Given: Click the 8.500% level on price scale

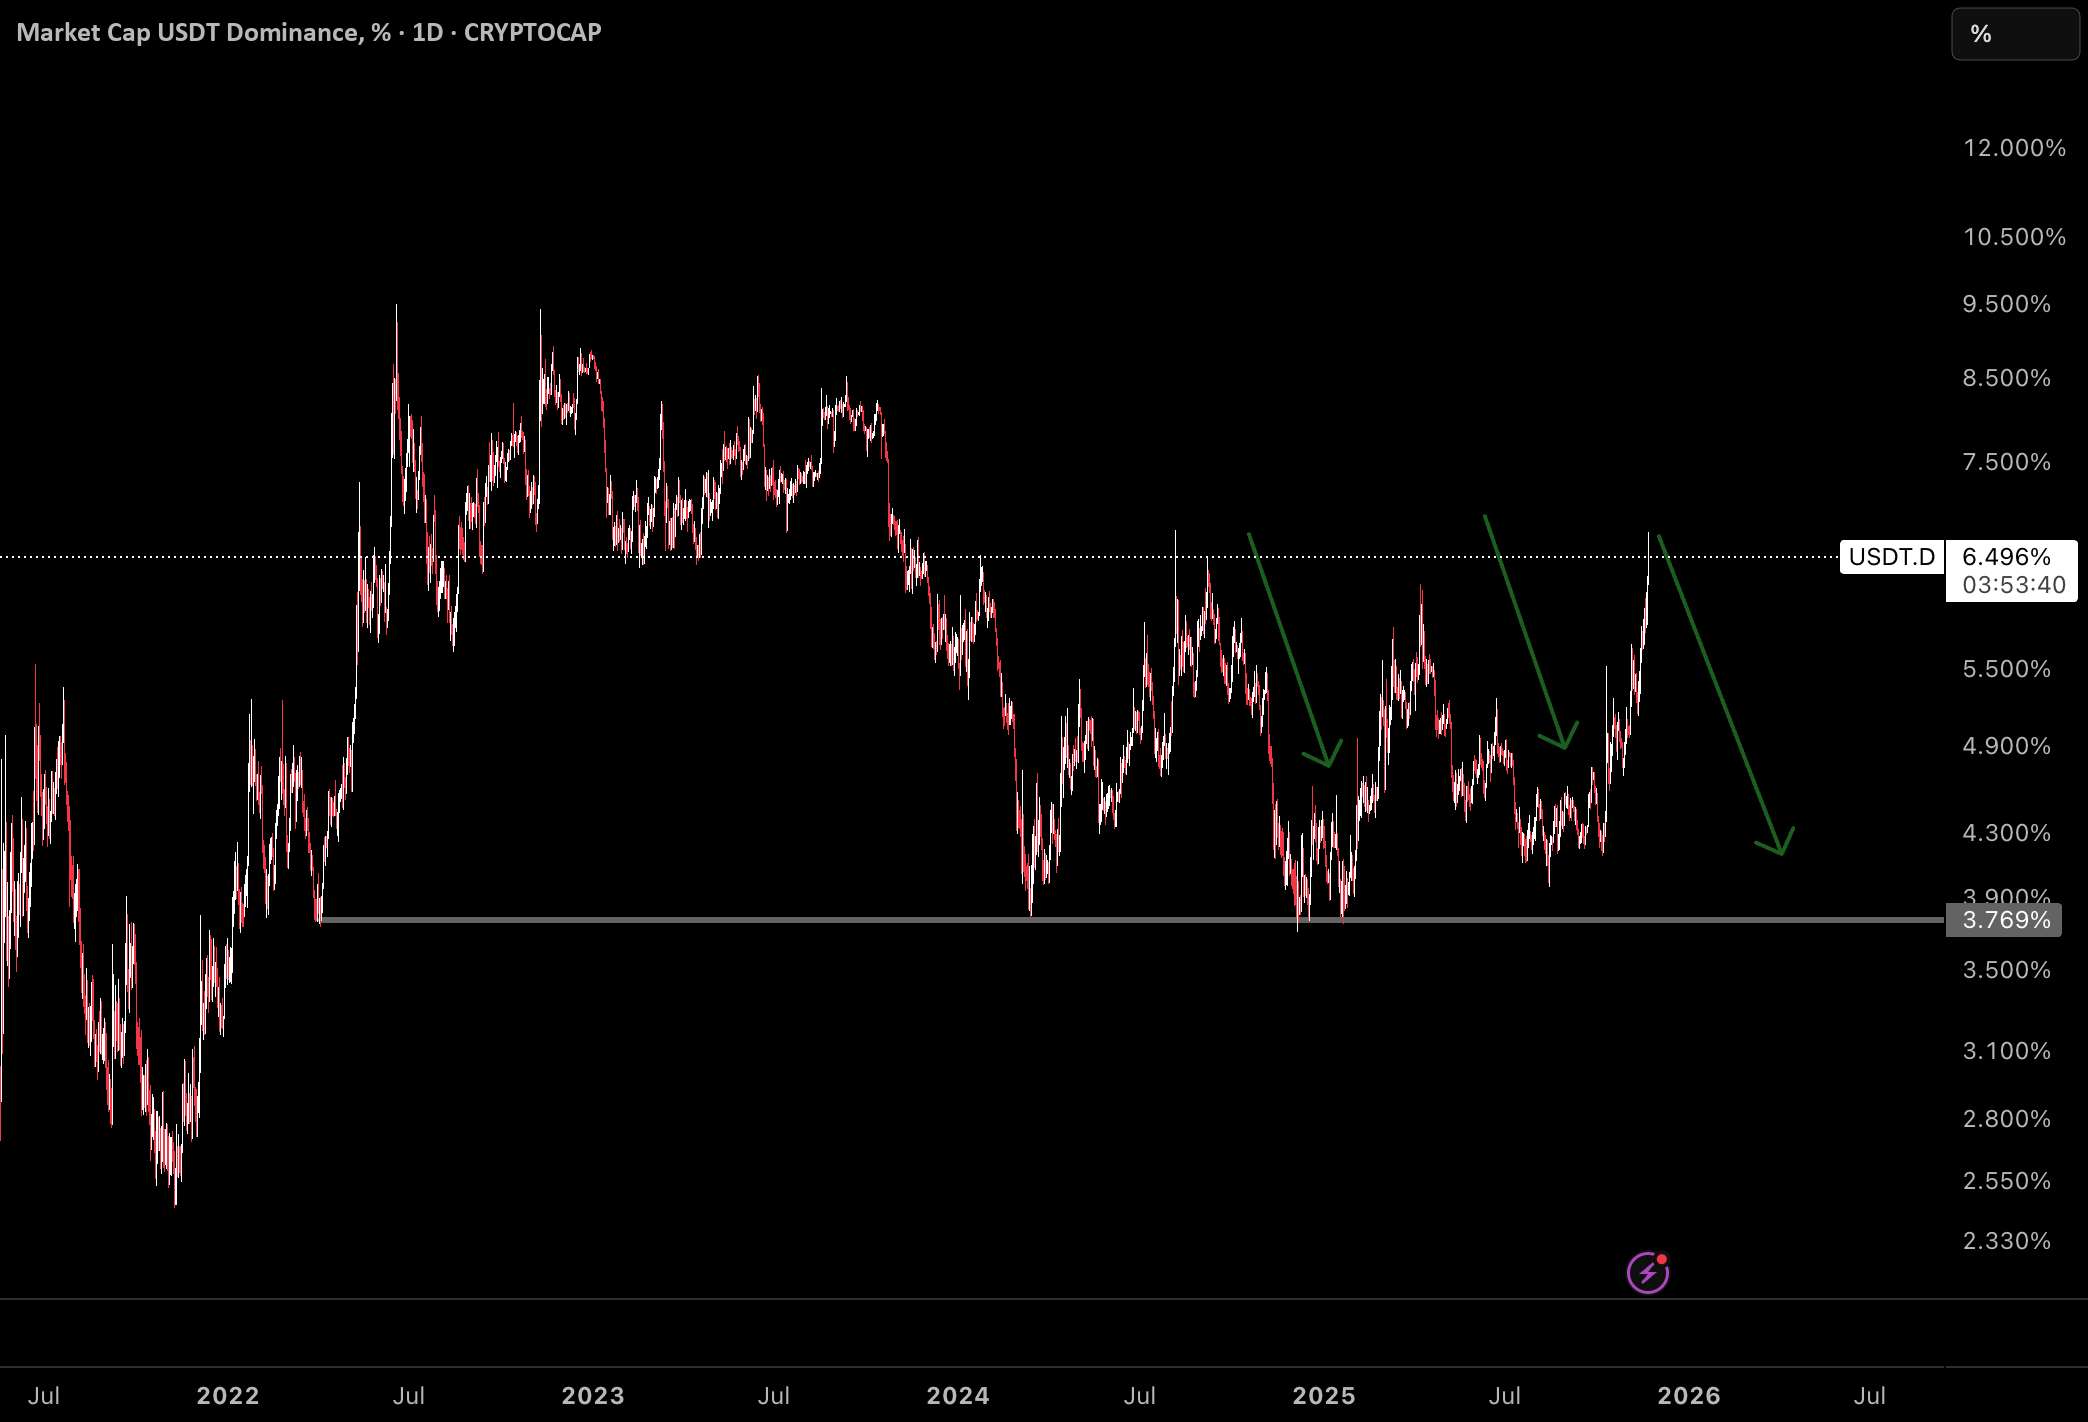Looking at the screenshot, I should (x=2006, y=378).
